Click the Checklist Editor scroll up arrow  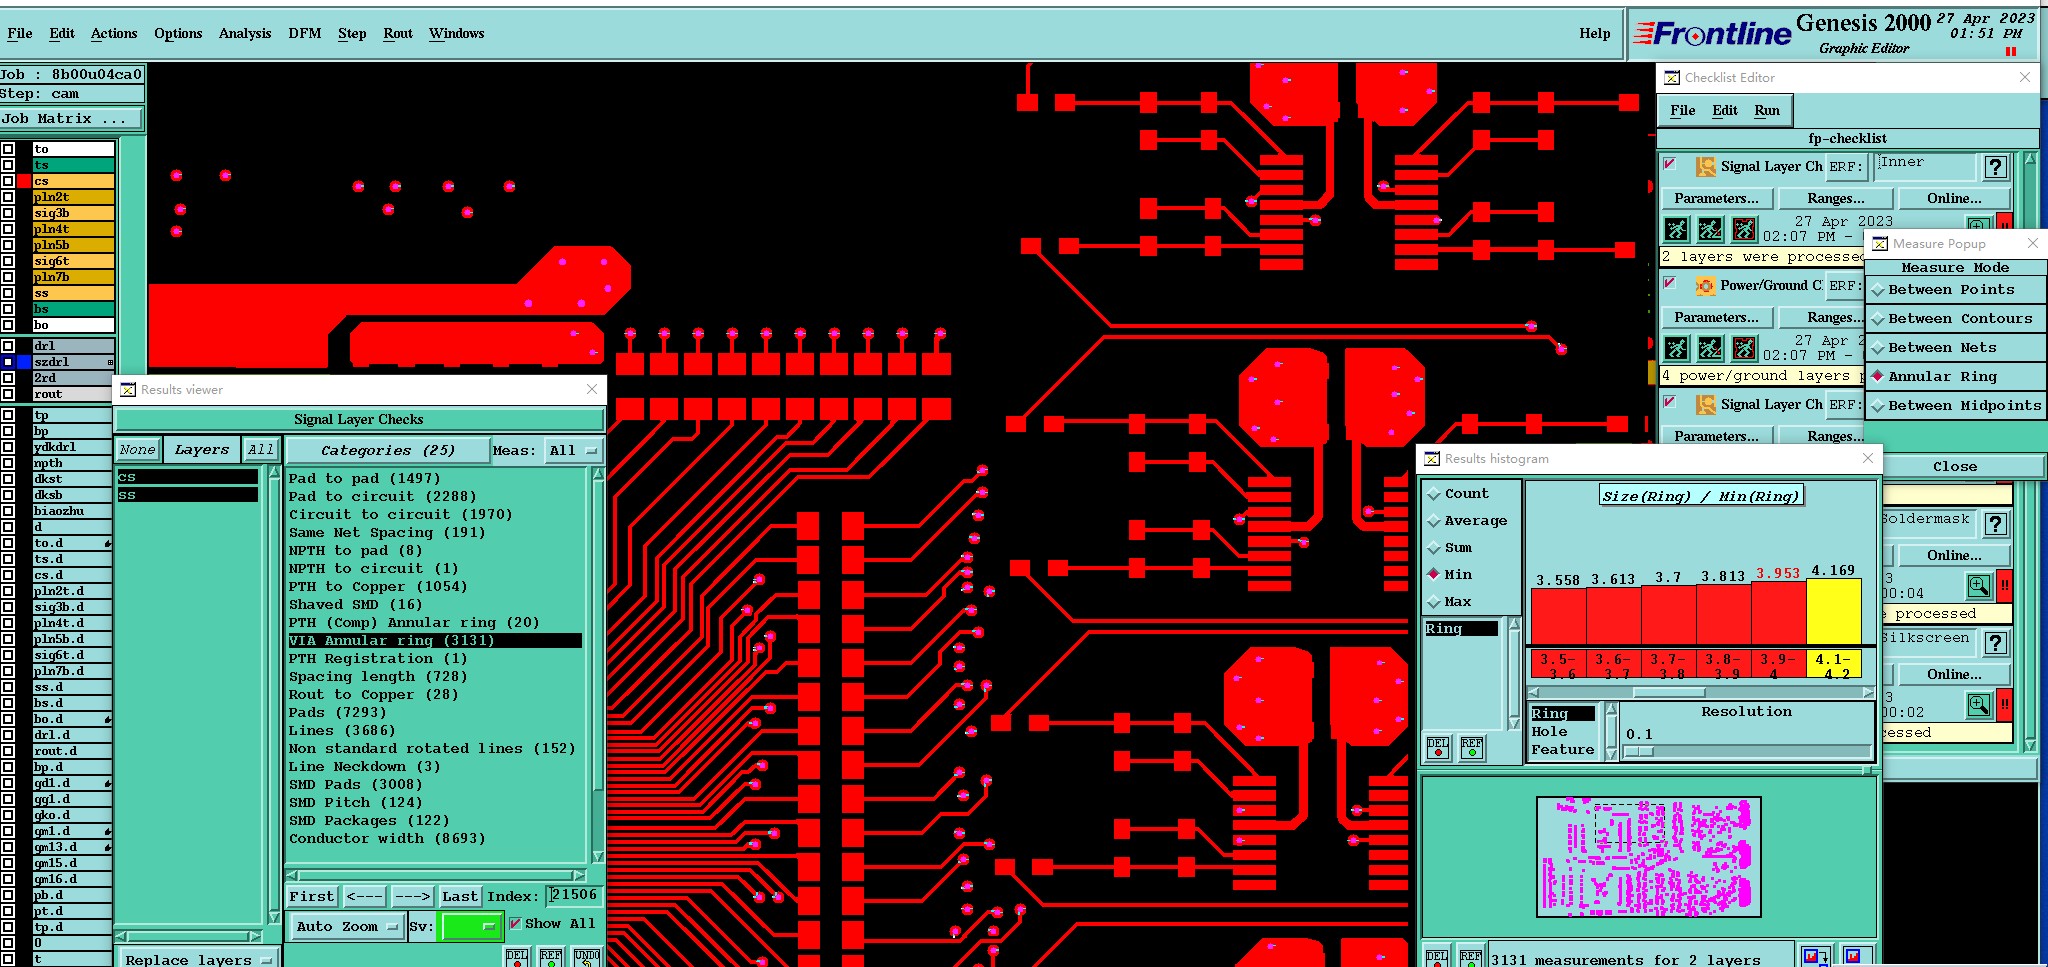[2030, 159]
